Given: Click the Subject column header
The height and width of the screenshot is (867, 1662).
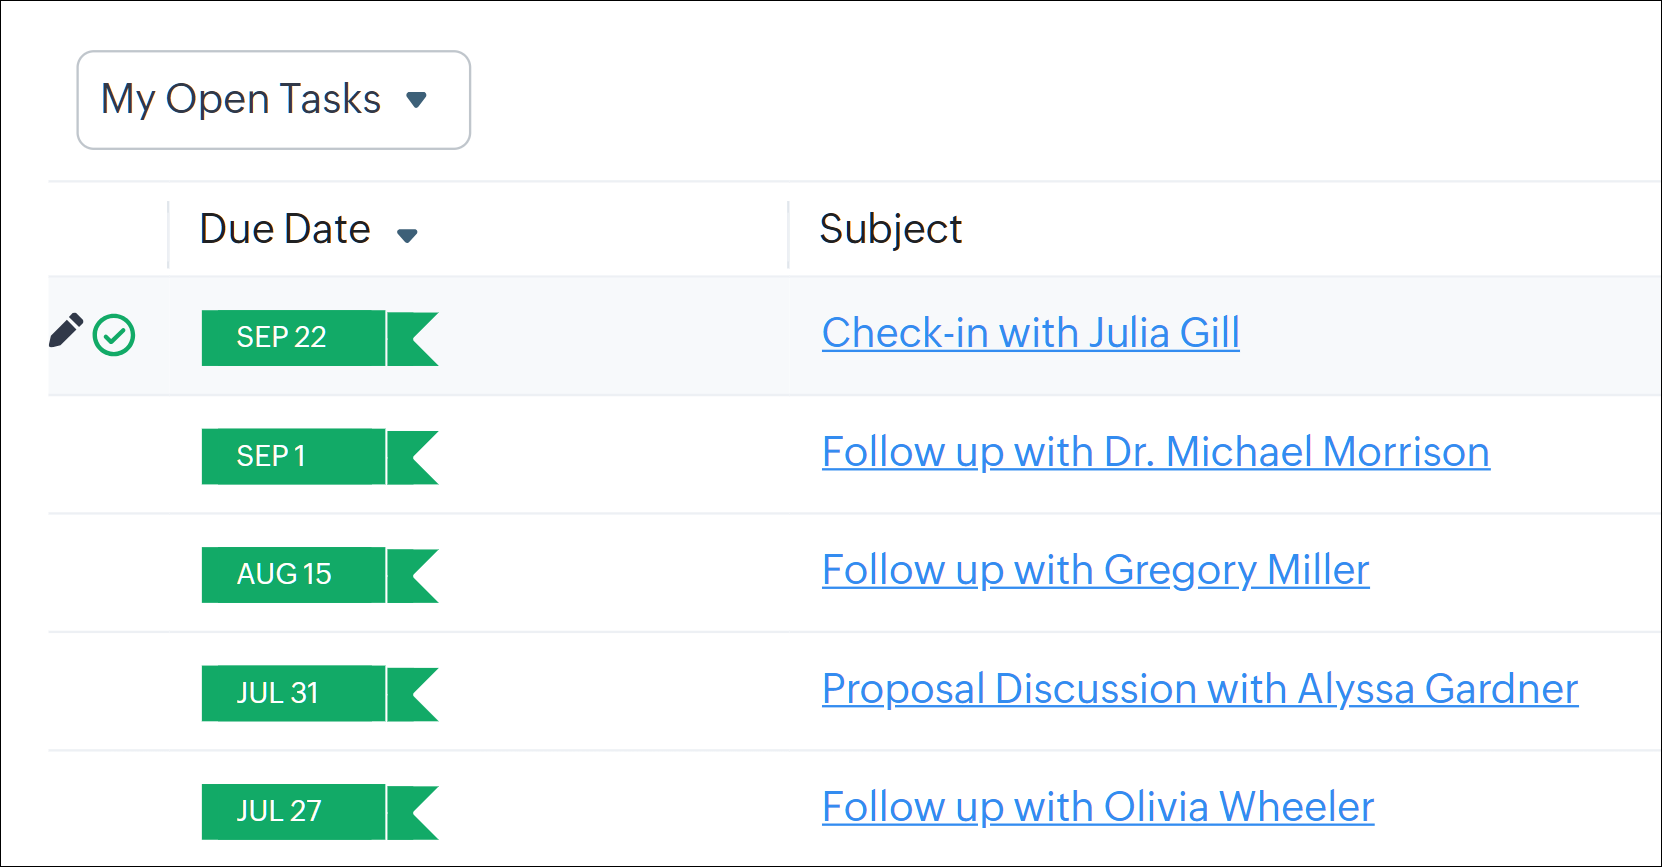Looking at the screenshot, I should click(890, 230).
